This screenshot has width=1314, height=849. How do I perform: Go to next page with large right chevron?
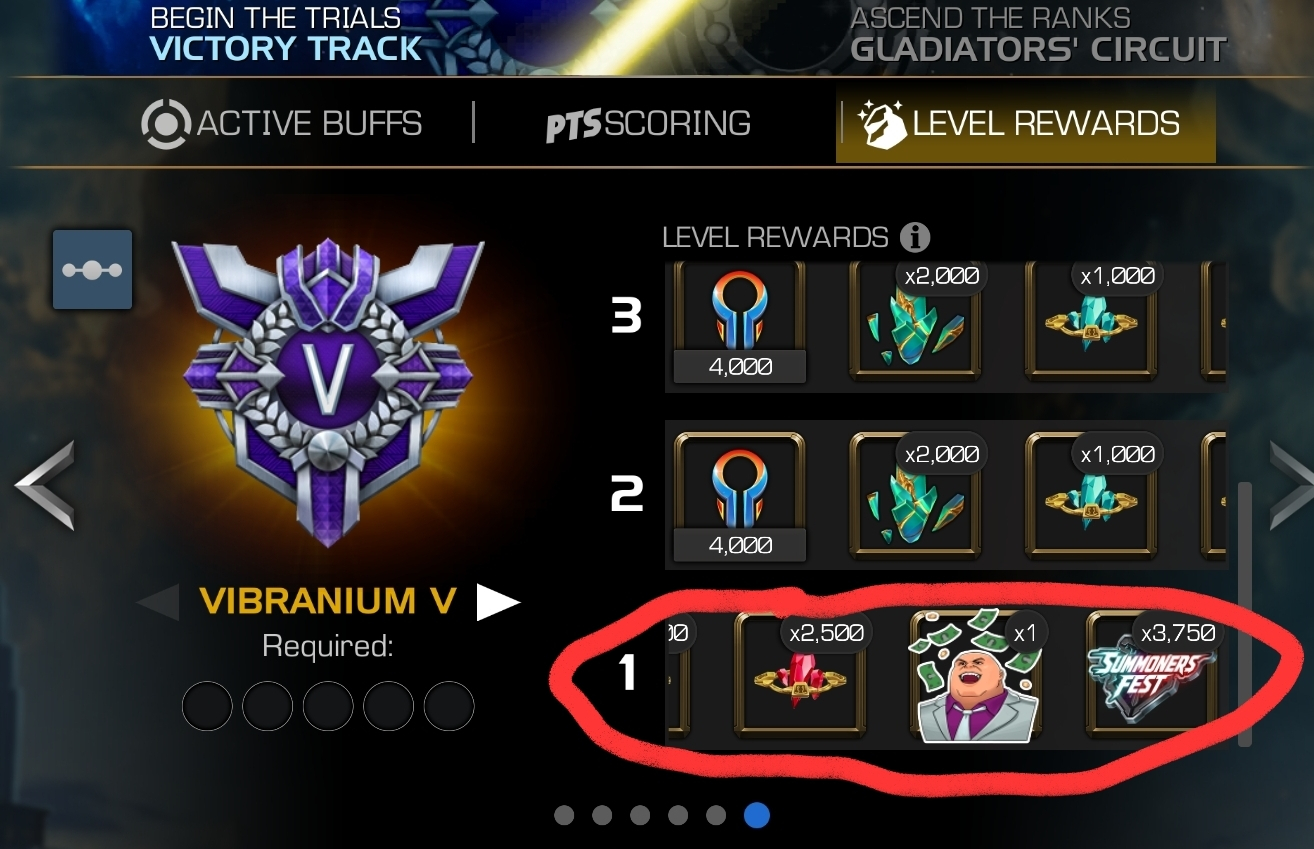[x=1290, y=484]
